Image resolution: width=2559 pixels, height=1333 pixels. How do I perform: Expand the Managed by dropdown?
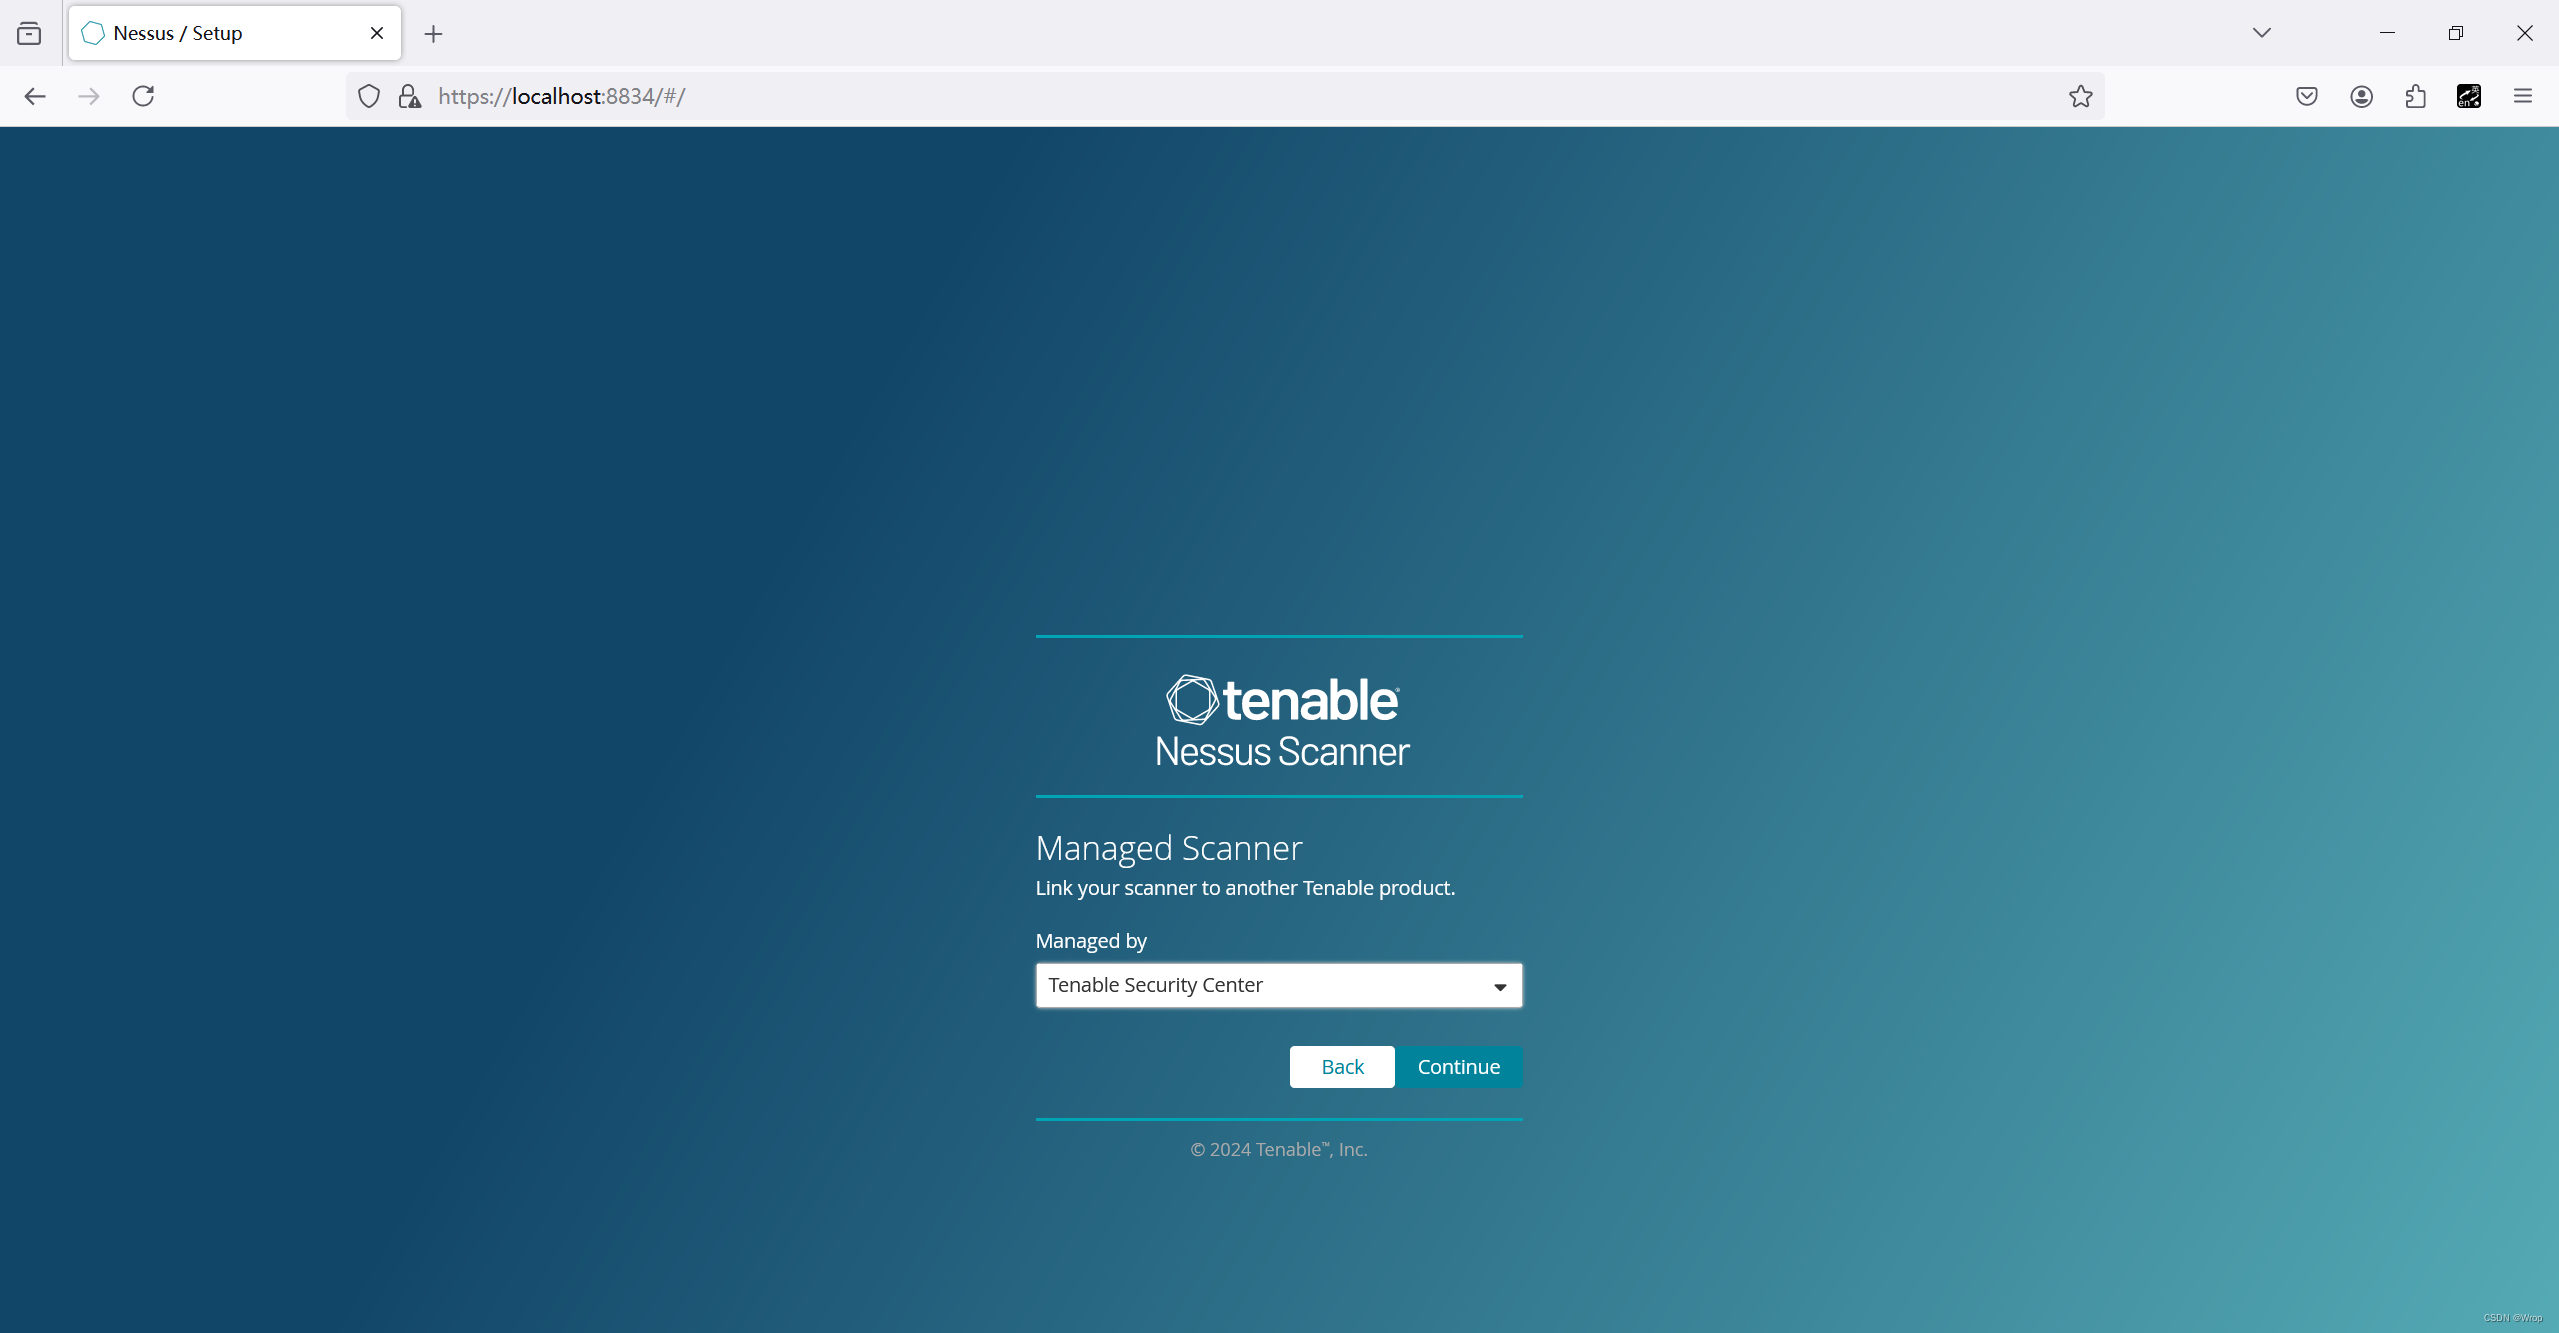tap(1278, 985)
